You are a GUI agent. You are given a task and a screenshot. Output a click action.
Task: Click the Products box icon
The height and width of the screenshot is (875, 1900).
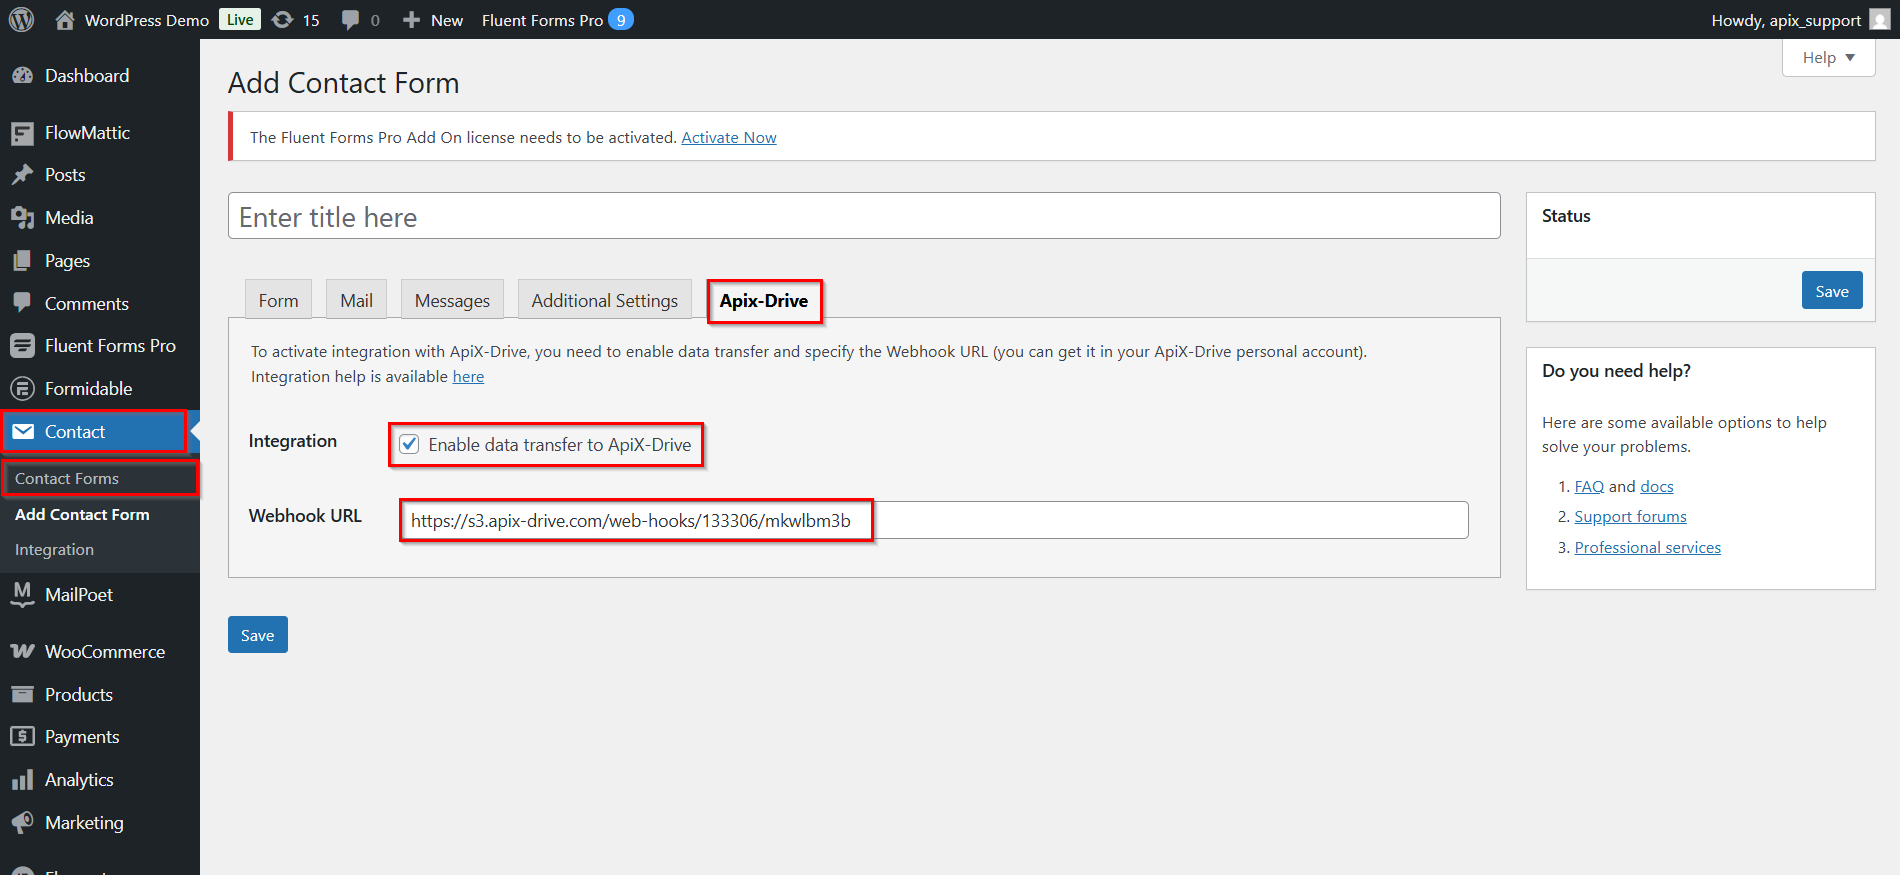(x=22, y=694)
